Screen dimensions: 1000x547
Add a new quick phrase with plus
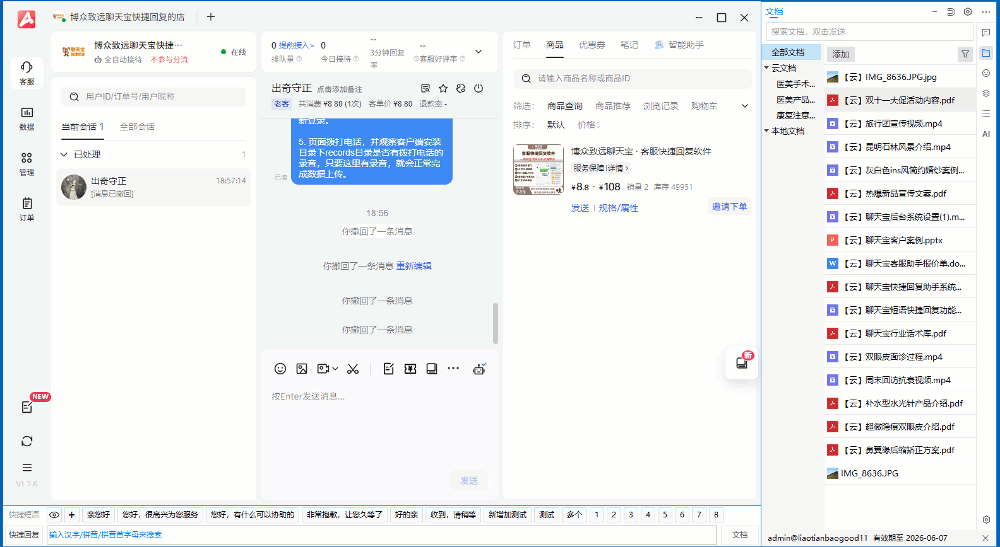(x=71, y=514)
